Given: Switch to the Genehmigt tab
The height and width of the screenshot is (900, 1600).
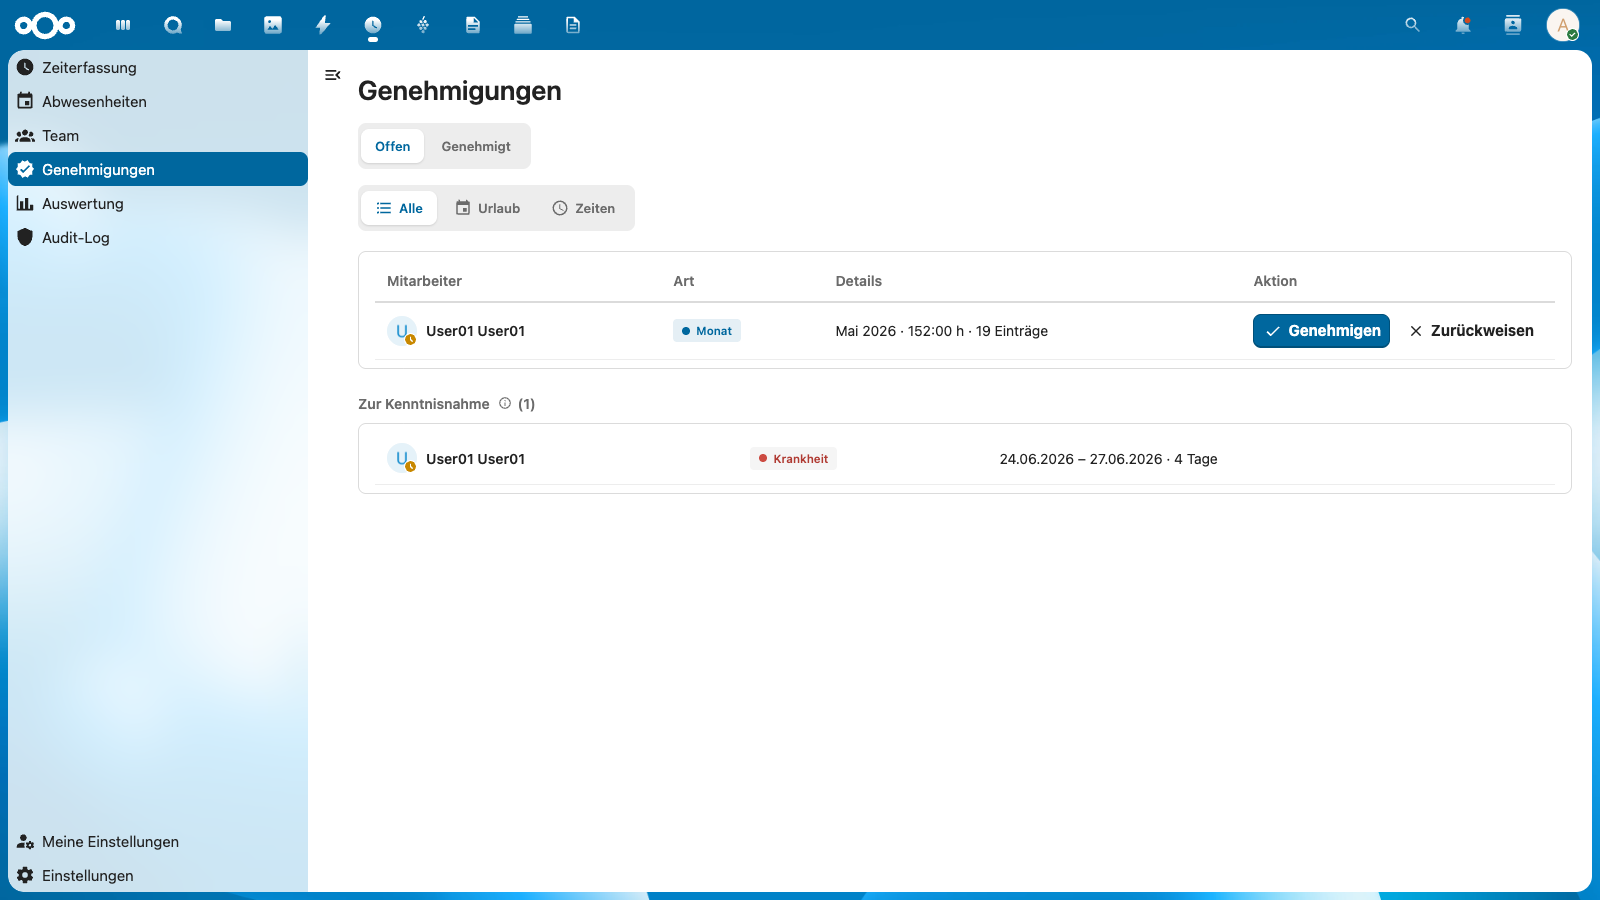Looking at the screenshot, I should point(476,146).
